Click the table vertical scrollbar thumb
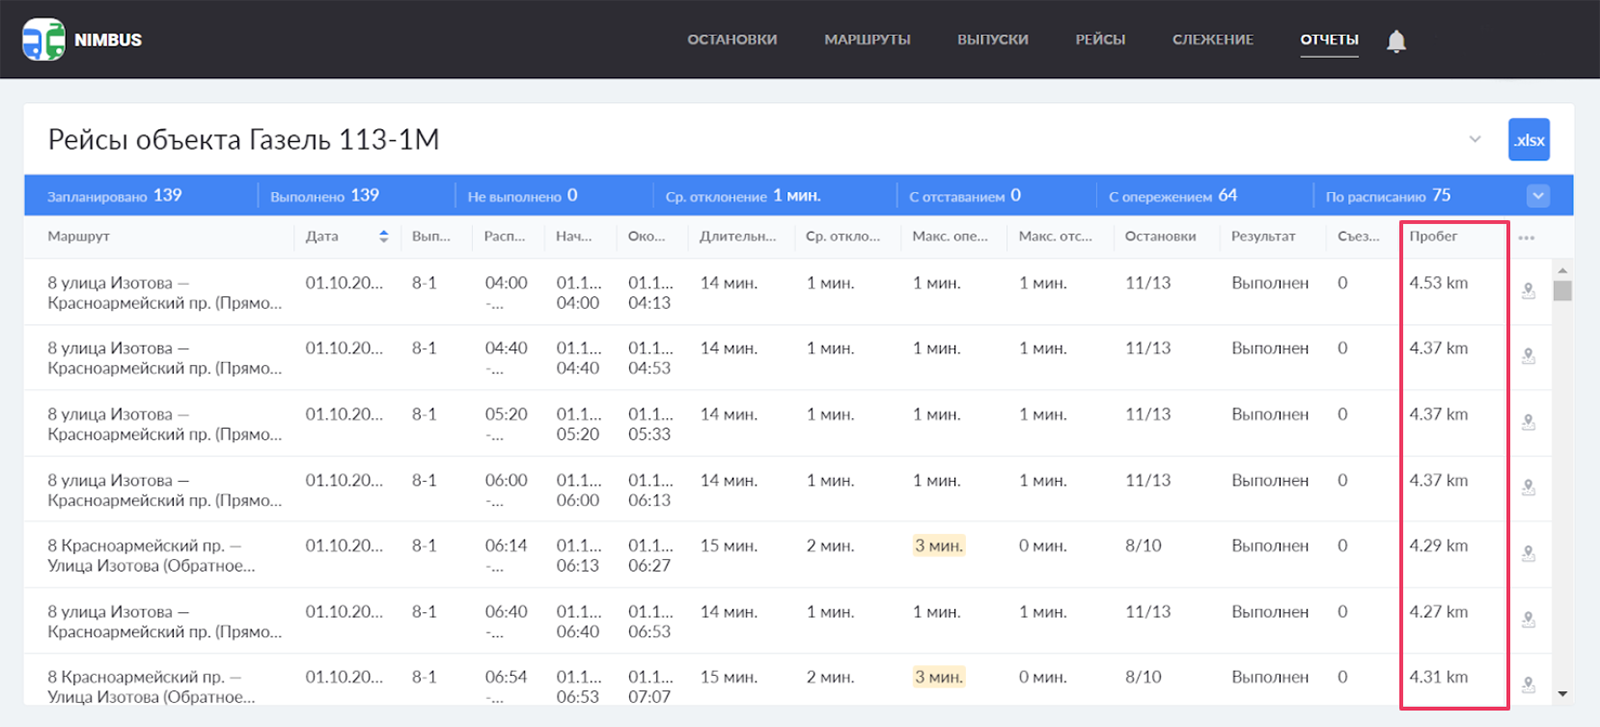The image size is (1600, 727). click(x=1562, y=291)
